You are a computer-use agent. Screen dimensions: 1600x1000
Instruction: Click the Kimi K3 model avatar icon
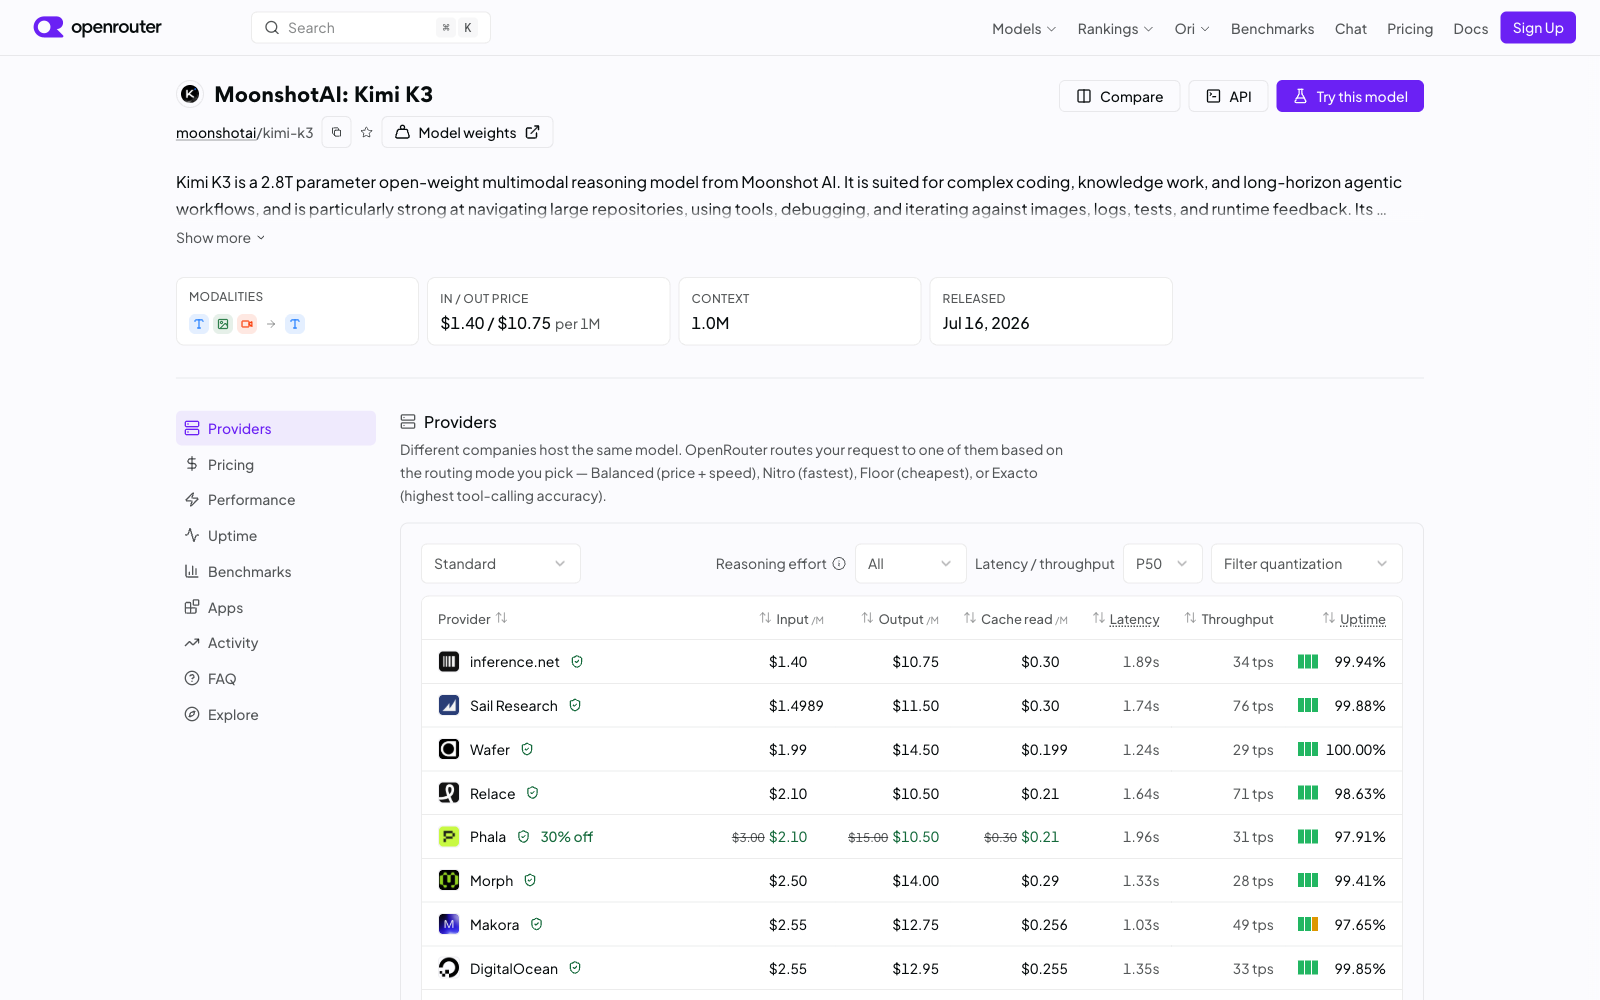click(x=190, y=94)
